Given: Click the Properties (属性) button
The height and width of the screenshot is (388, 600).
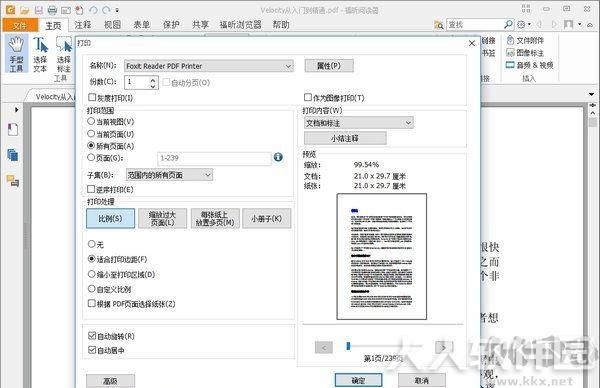Looking at the screenshot, I should [329, 65].
